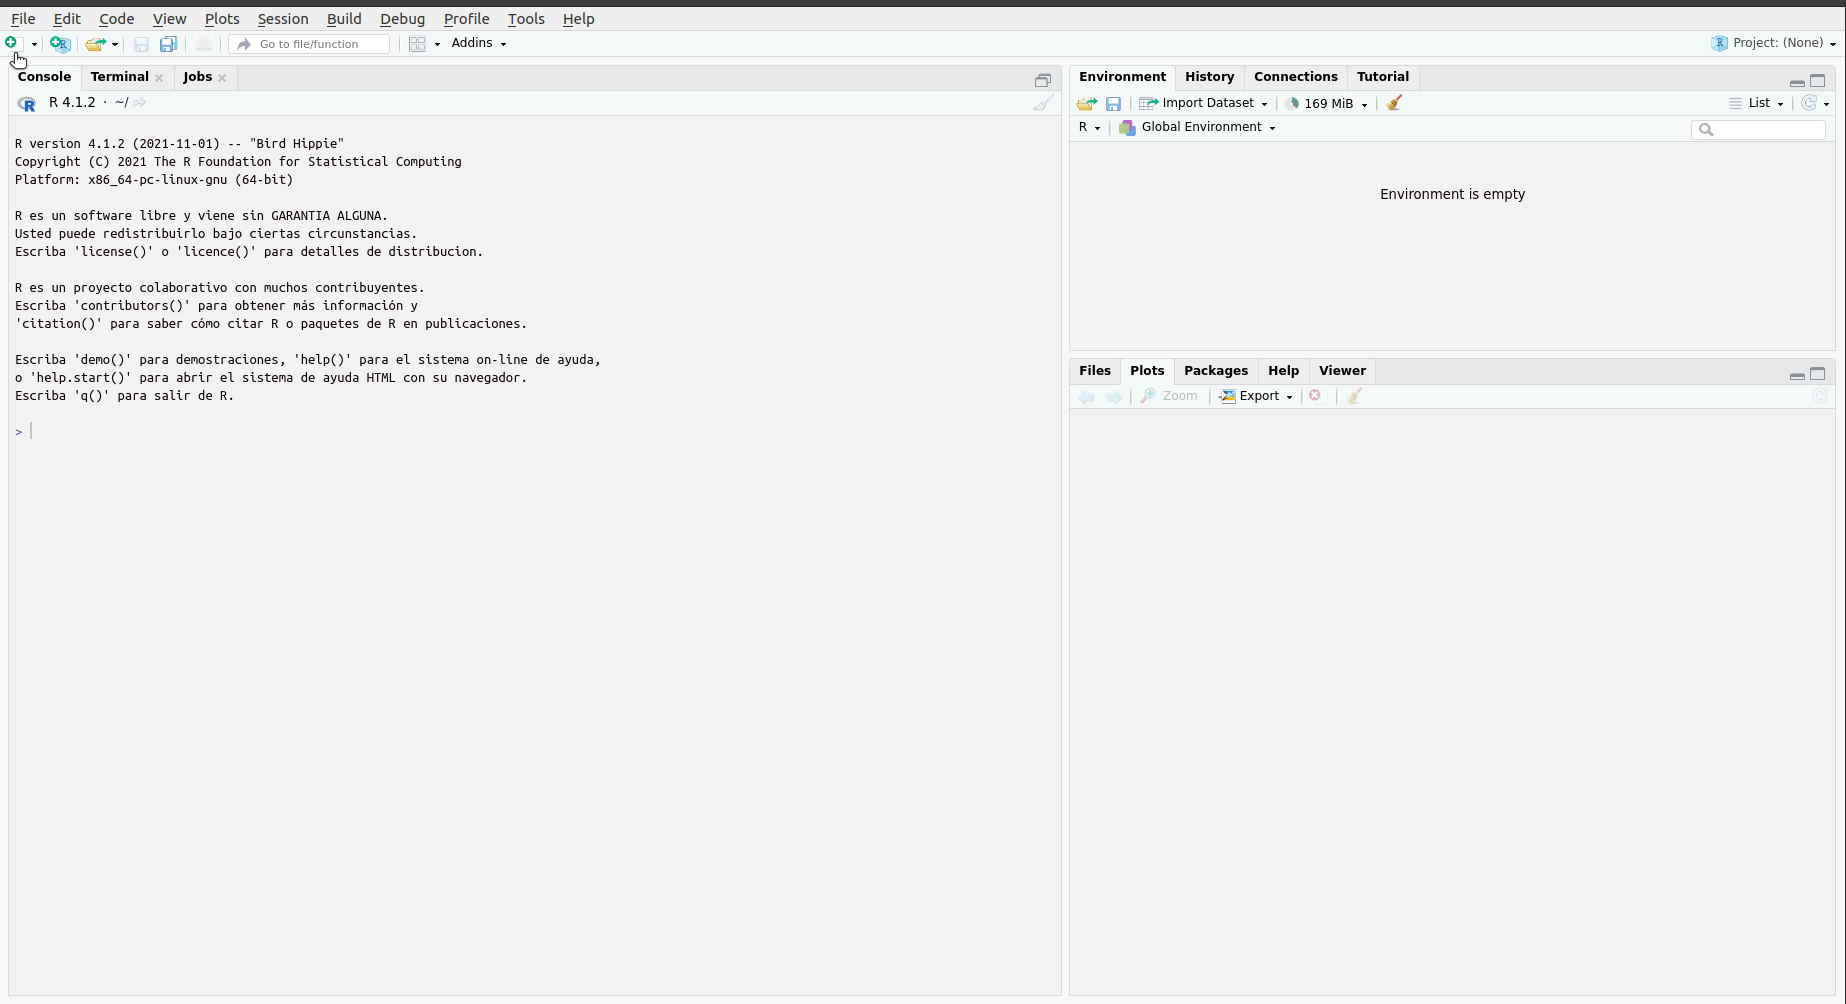Screen dimensions: 1846x1004
Task: Clear environment objects with broom icon
Action: [x=1394, y=103]
